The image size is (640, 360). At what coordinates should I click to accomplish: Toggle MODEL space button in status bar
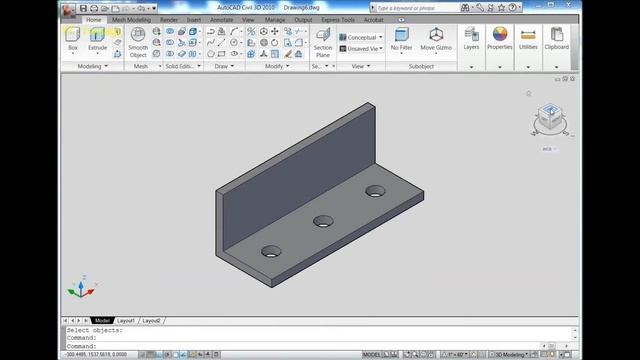pyautogui.click(x=371, y=355)
